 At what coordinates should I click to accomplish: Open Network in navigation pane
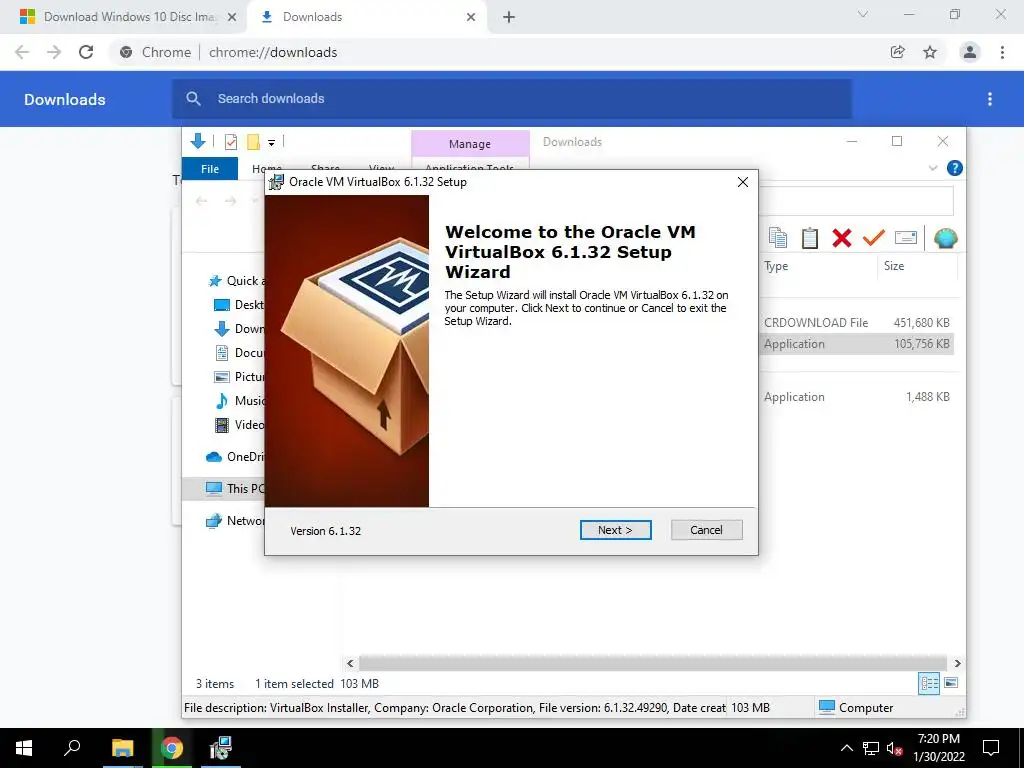point(235,520)
